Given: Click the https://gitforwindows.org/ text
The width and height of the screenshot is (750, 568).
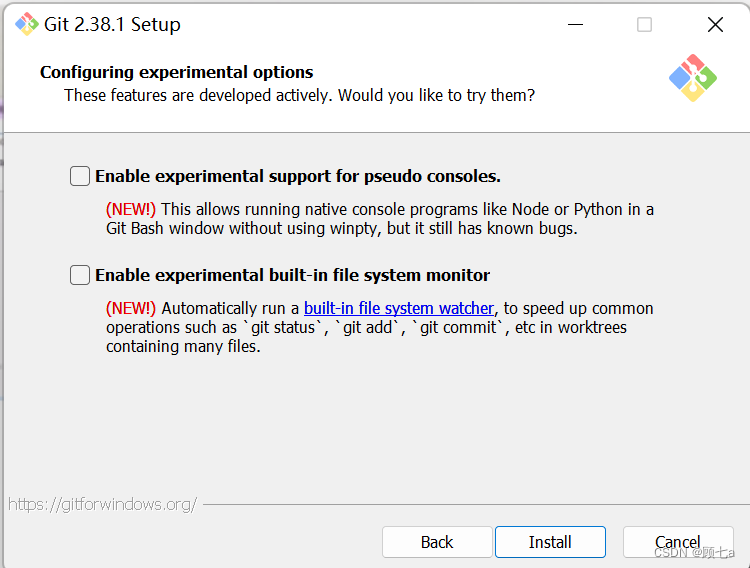Looking at the screenshot, I should [102, 504].
